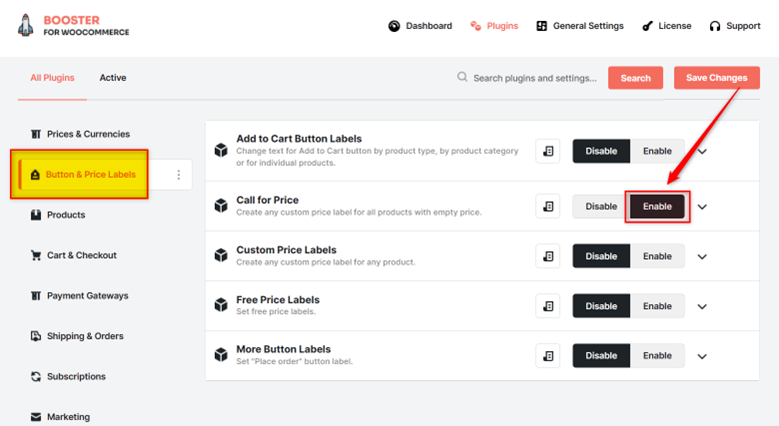Click the three-dot menu beside Button & Price Labels

(x=178, y=174)
